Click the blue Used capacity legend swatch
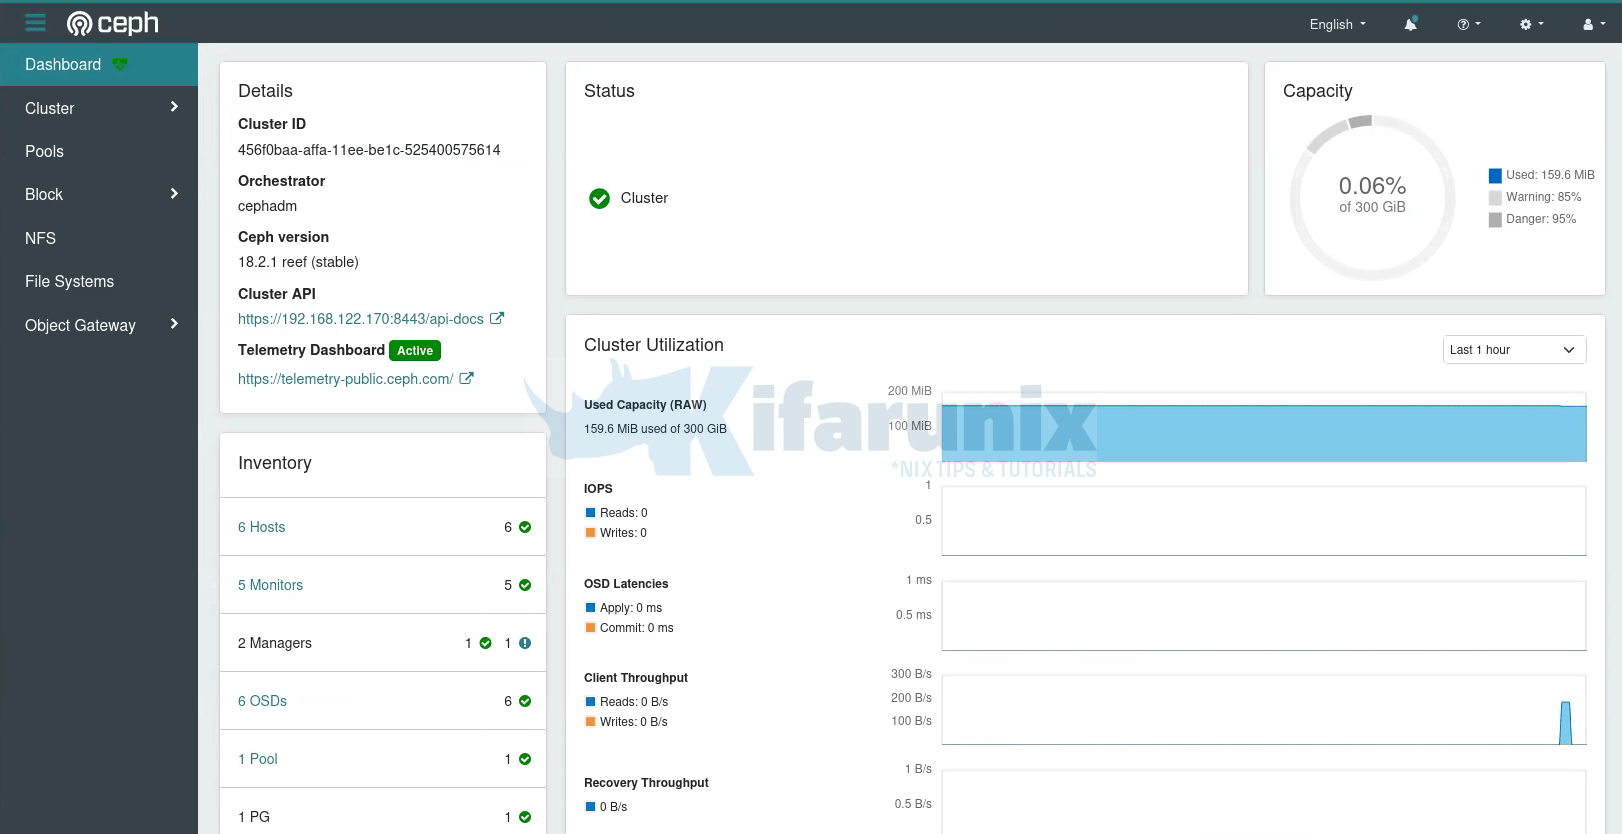The height and width of the screenshot is (834, 1622). tap(1495, 175)
